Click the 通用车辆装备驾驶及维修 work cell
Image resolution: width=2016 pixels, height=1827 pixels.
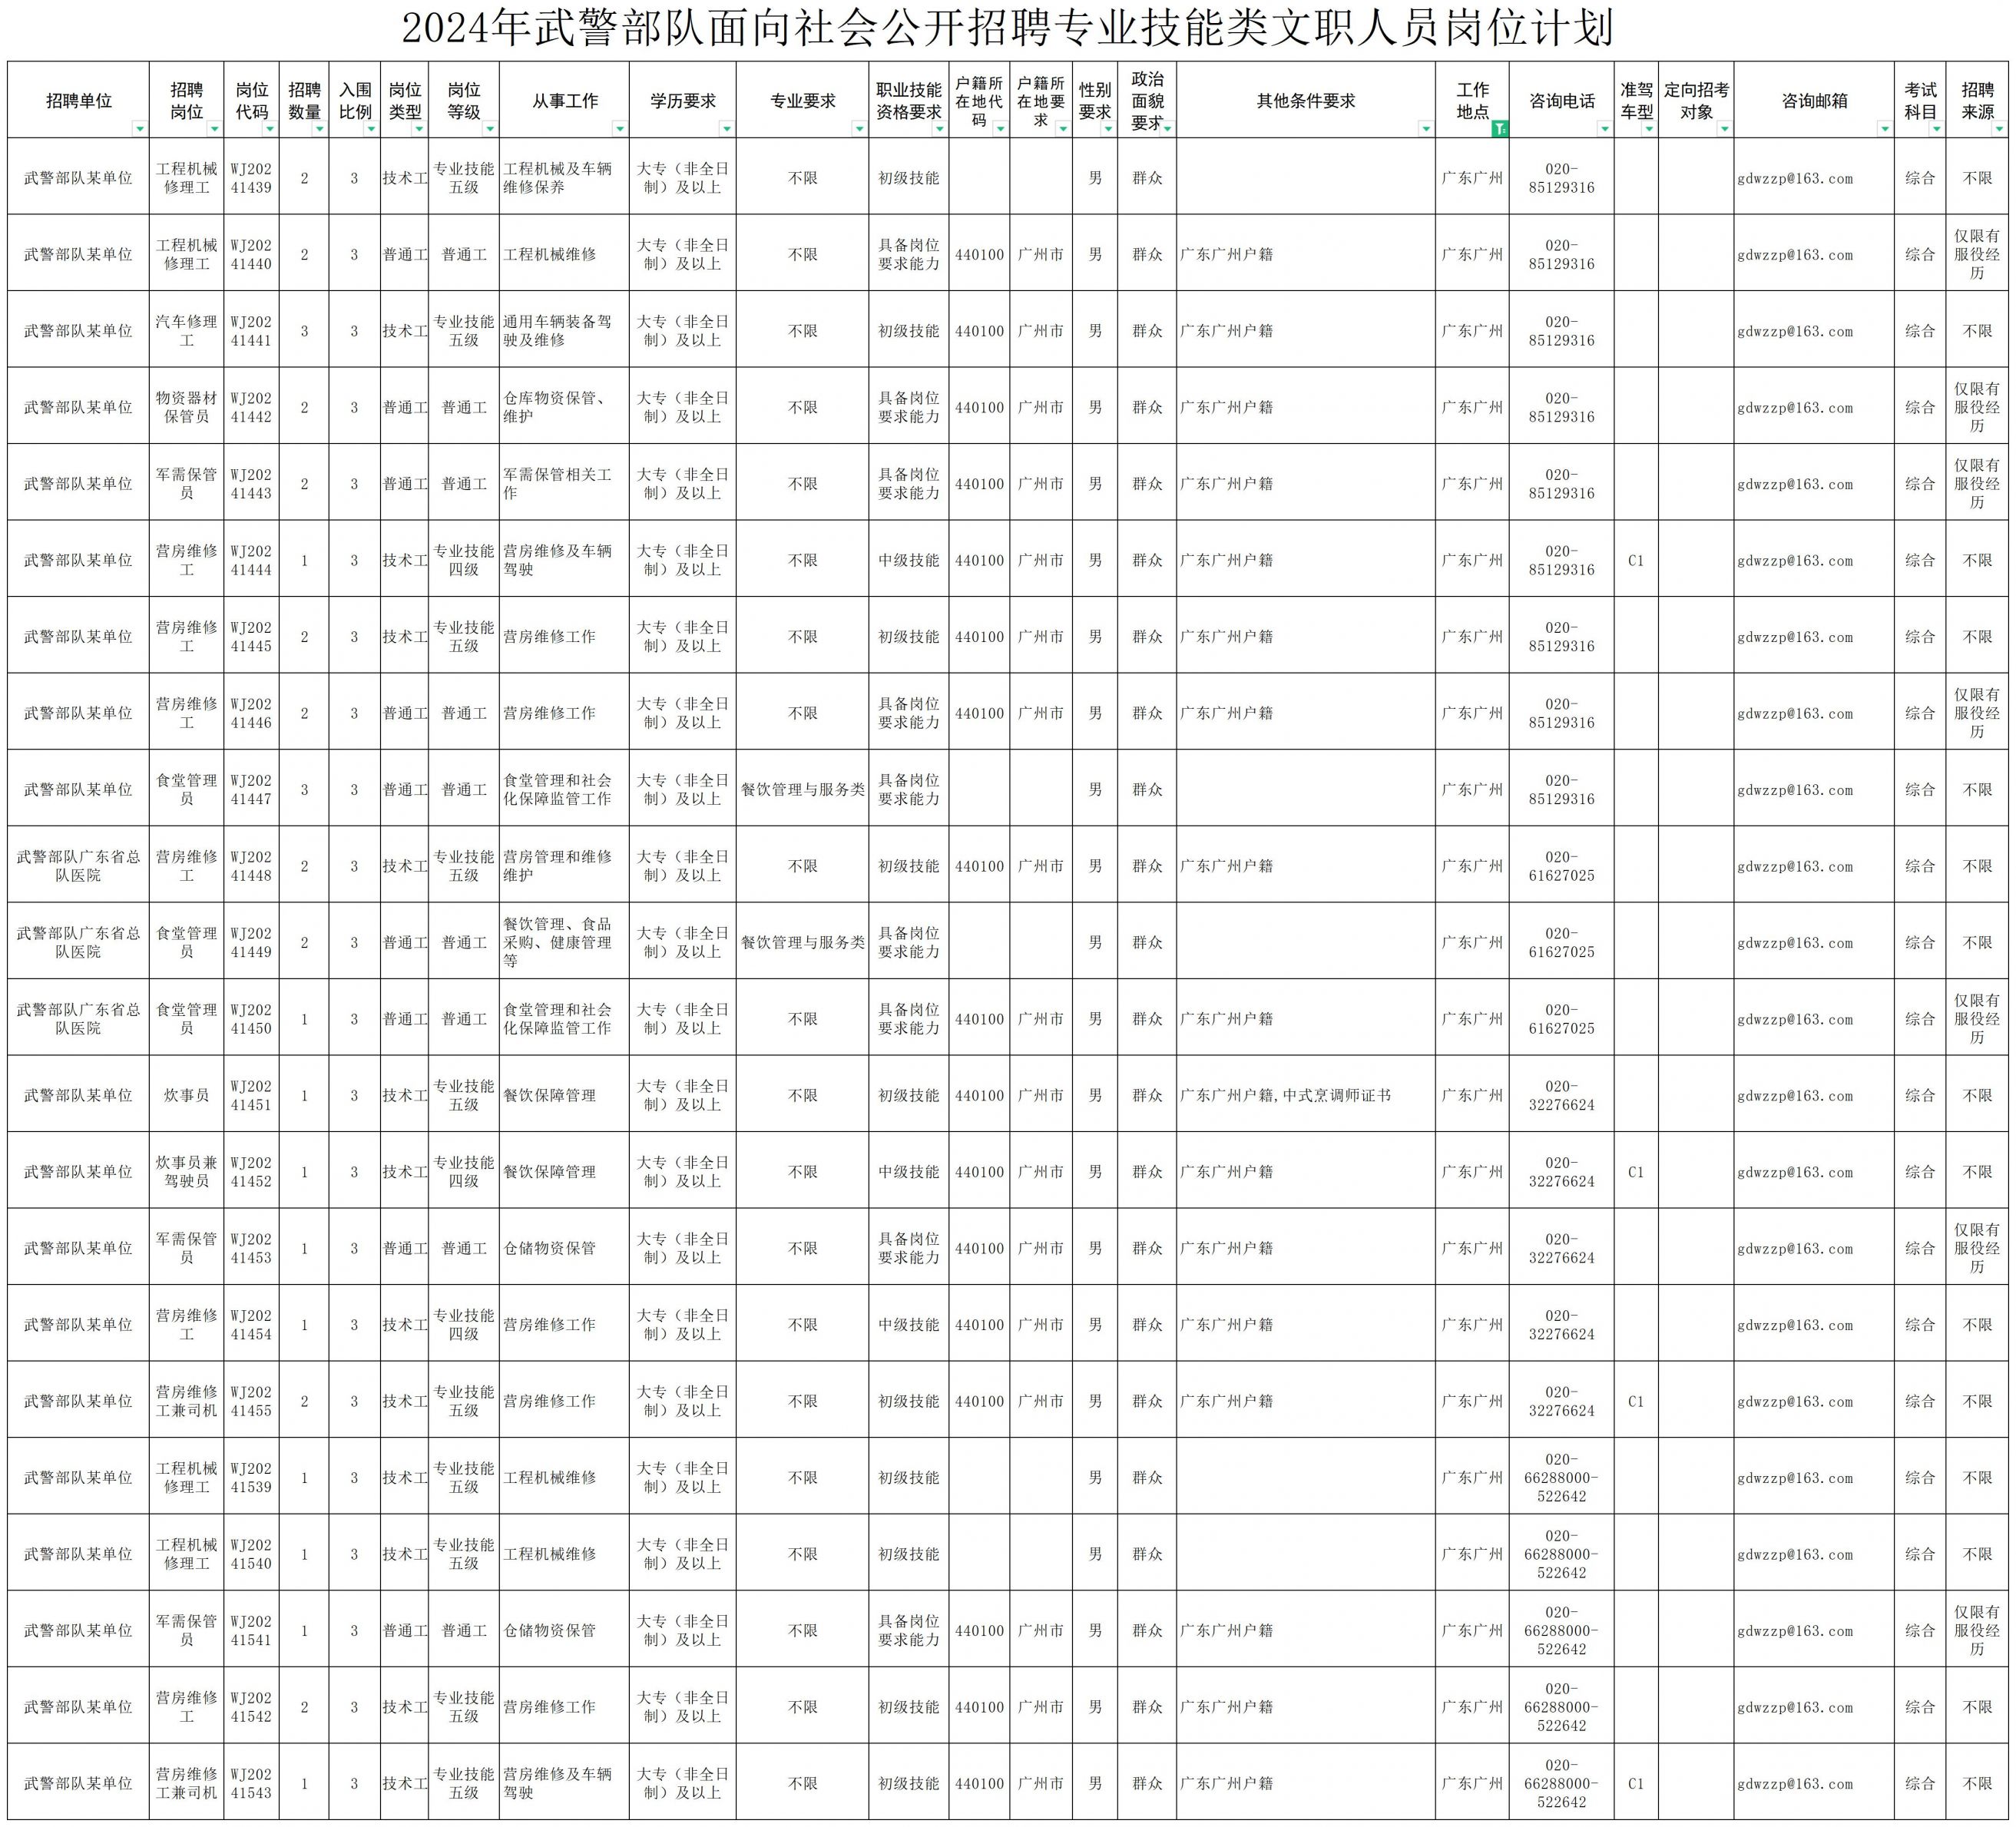(x=565, y=331)
